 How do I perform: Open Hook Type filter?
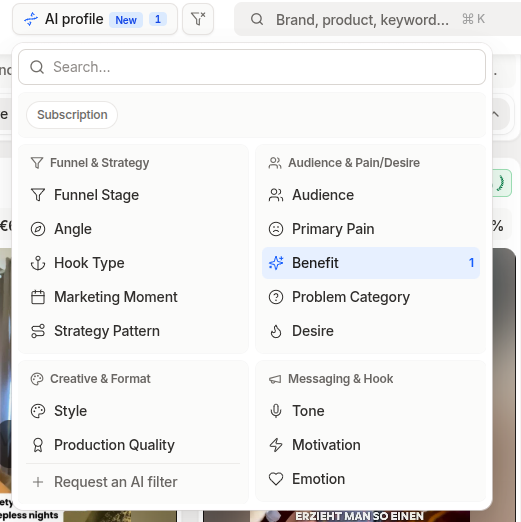133,263
